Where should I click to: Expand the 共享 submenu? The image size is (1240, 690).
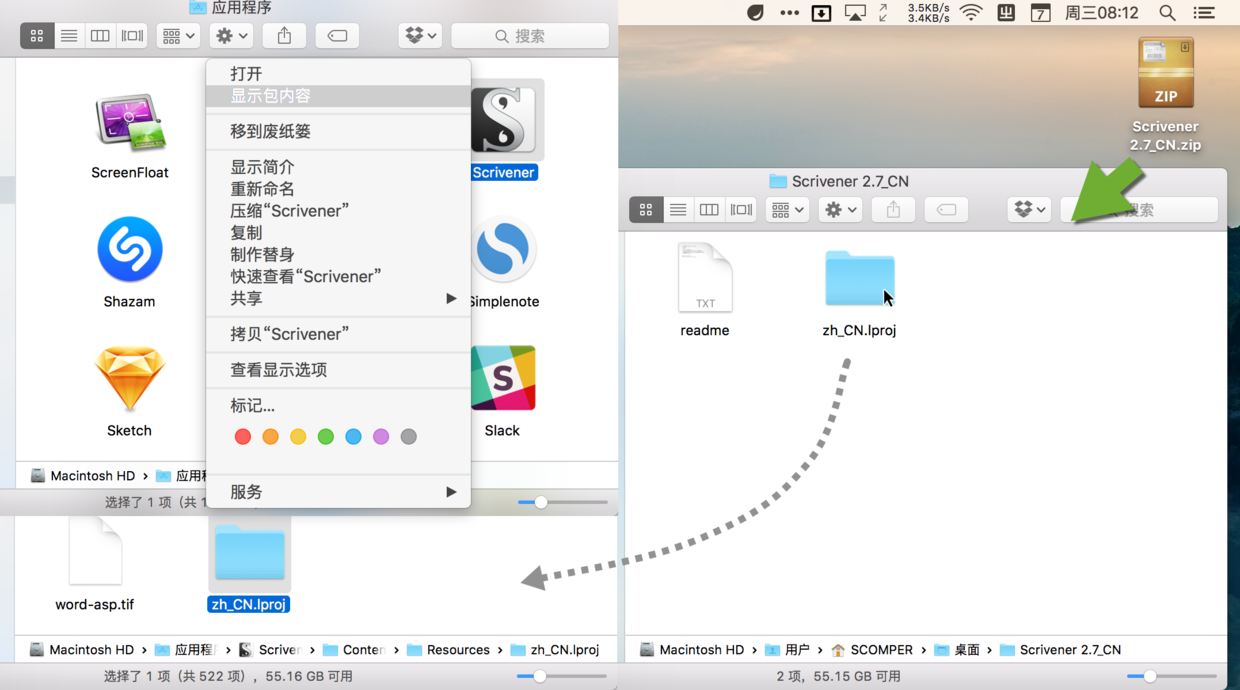(x=338, y=298)
